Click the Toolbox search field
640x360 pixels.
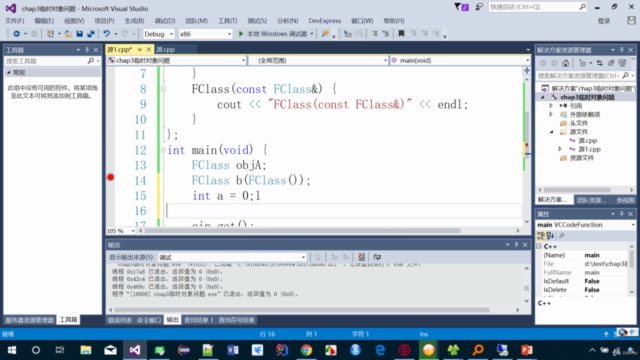tap(52, 61)
